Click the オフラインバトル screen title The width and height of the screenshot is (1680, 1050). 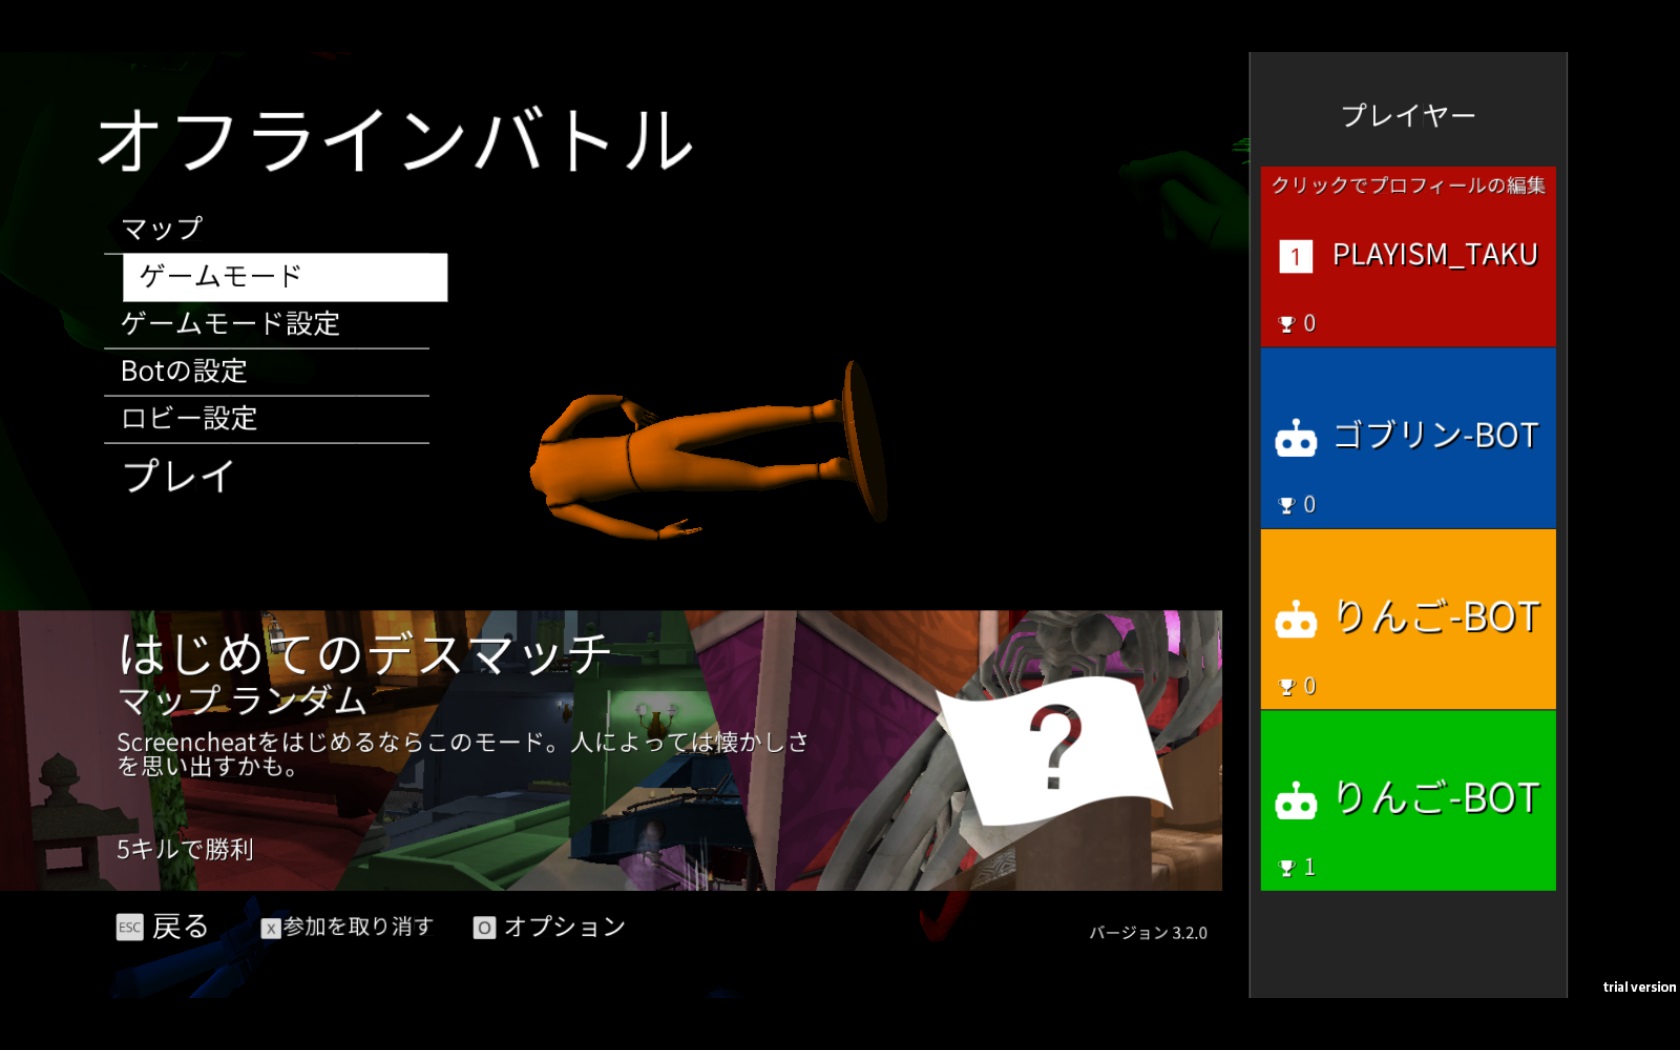point(395,140)
